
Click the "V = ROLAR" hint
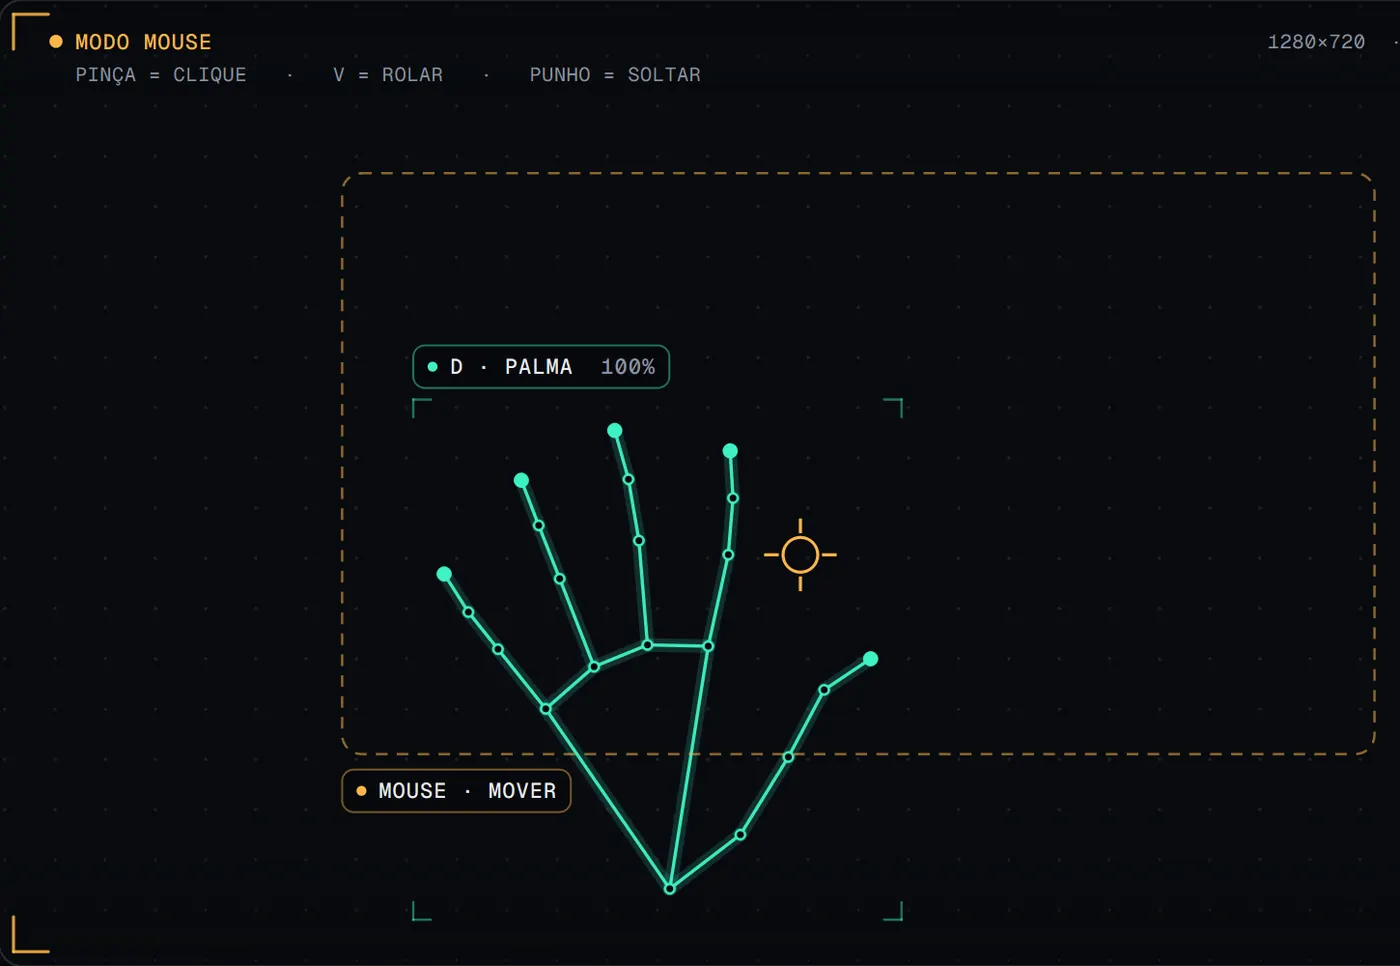pos(388,75)
